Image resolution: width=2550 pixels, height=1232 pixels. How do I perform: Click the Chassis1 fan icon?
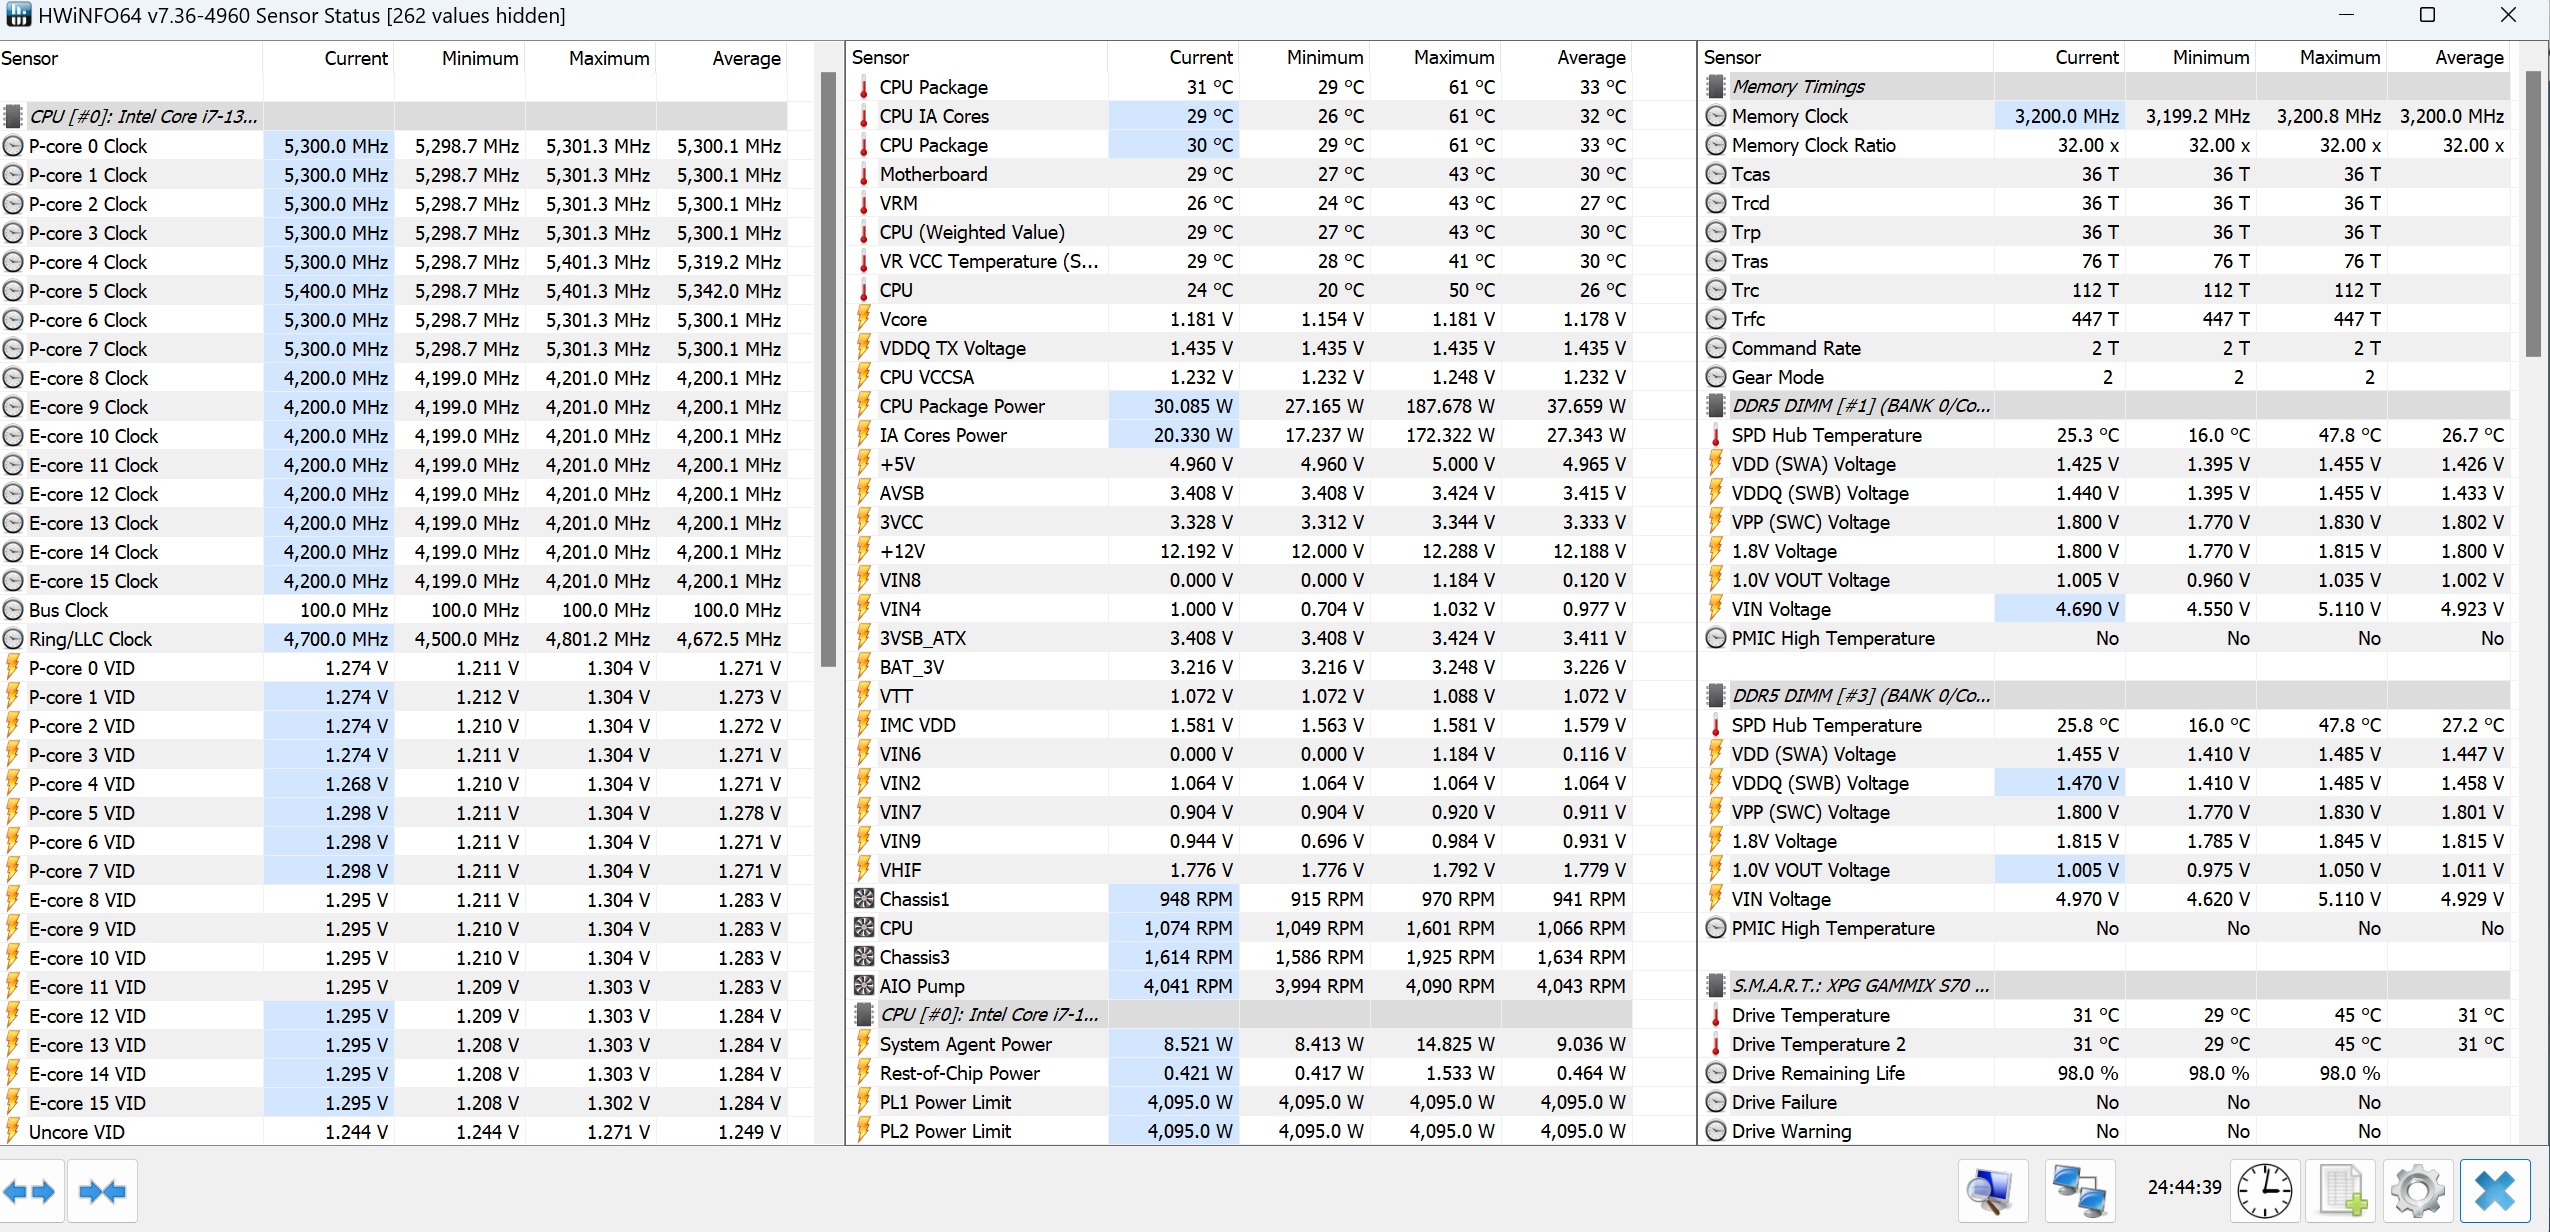click(864, 899)
